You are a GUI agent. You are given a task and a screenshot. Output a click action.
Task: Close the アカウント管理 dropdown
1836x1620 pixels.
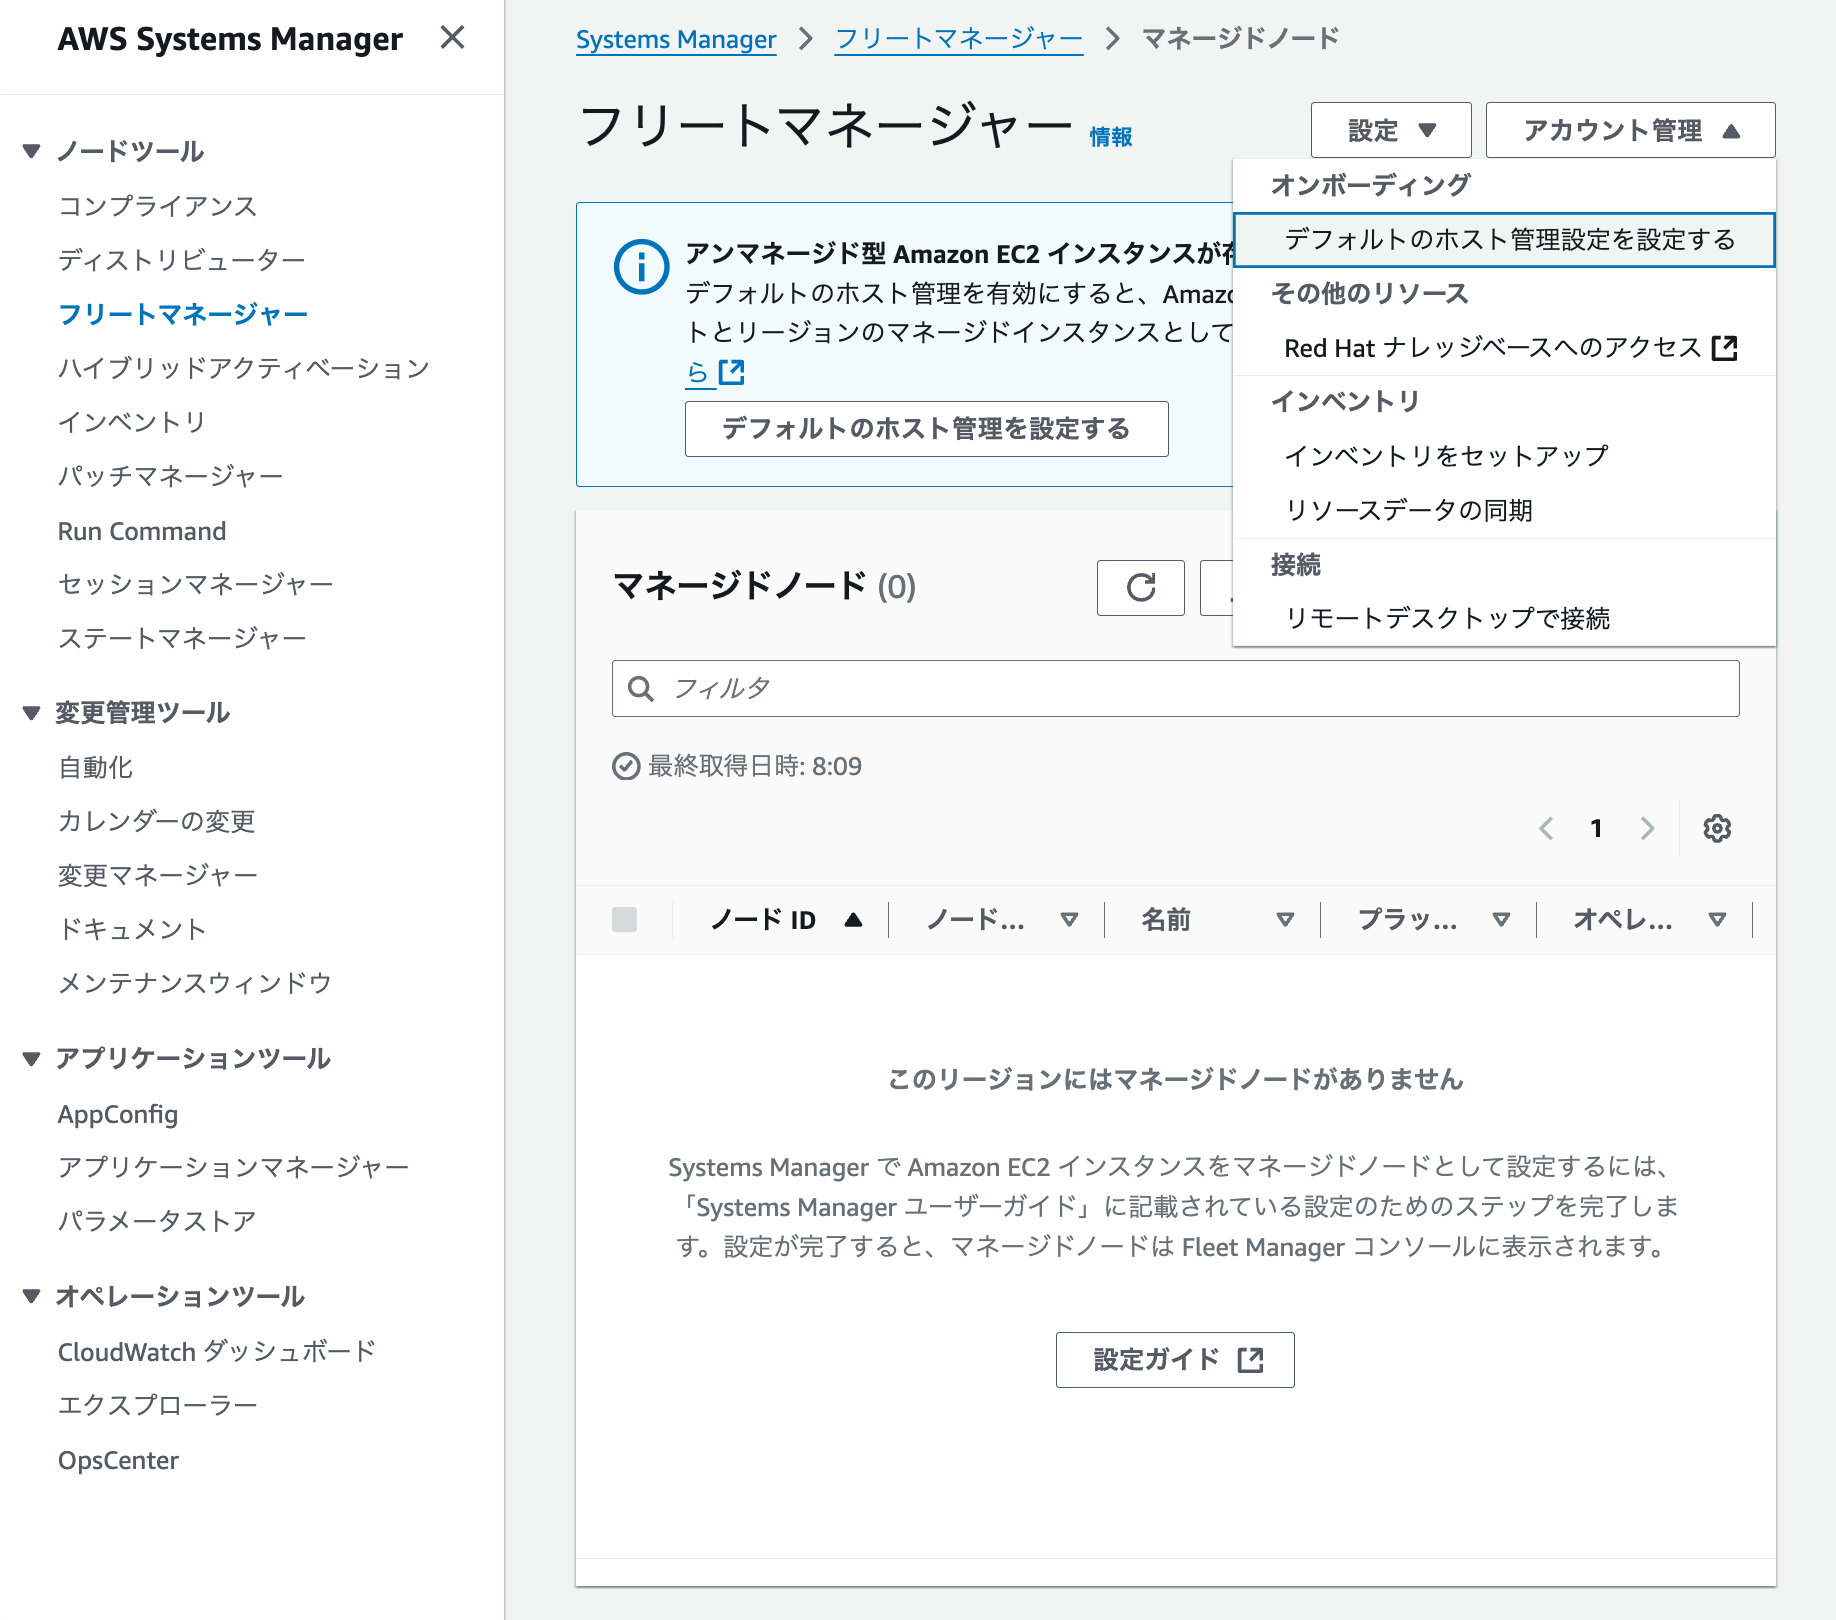coord(1631,130)
